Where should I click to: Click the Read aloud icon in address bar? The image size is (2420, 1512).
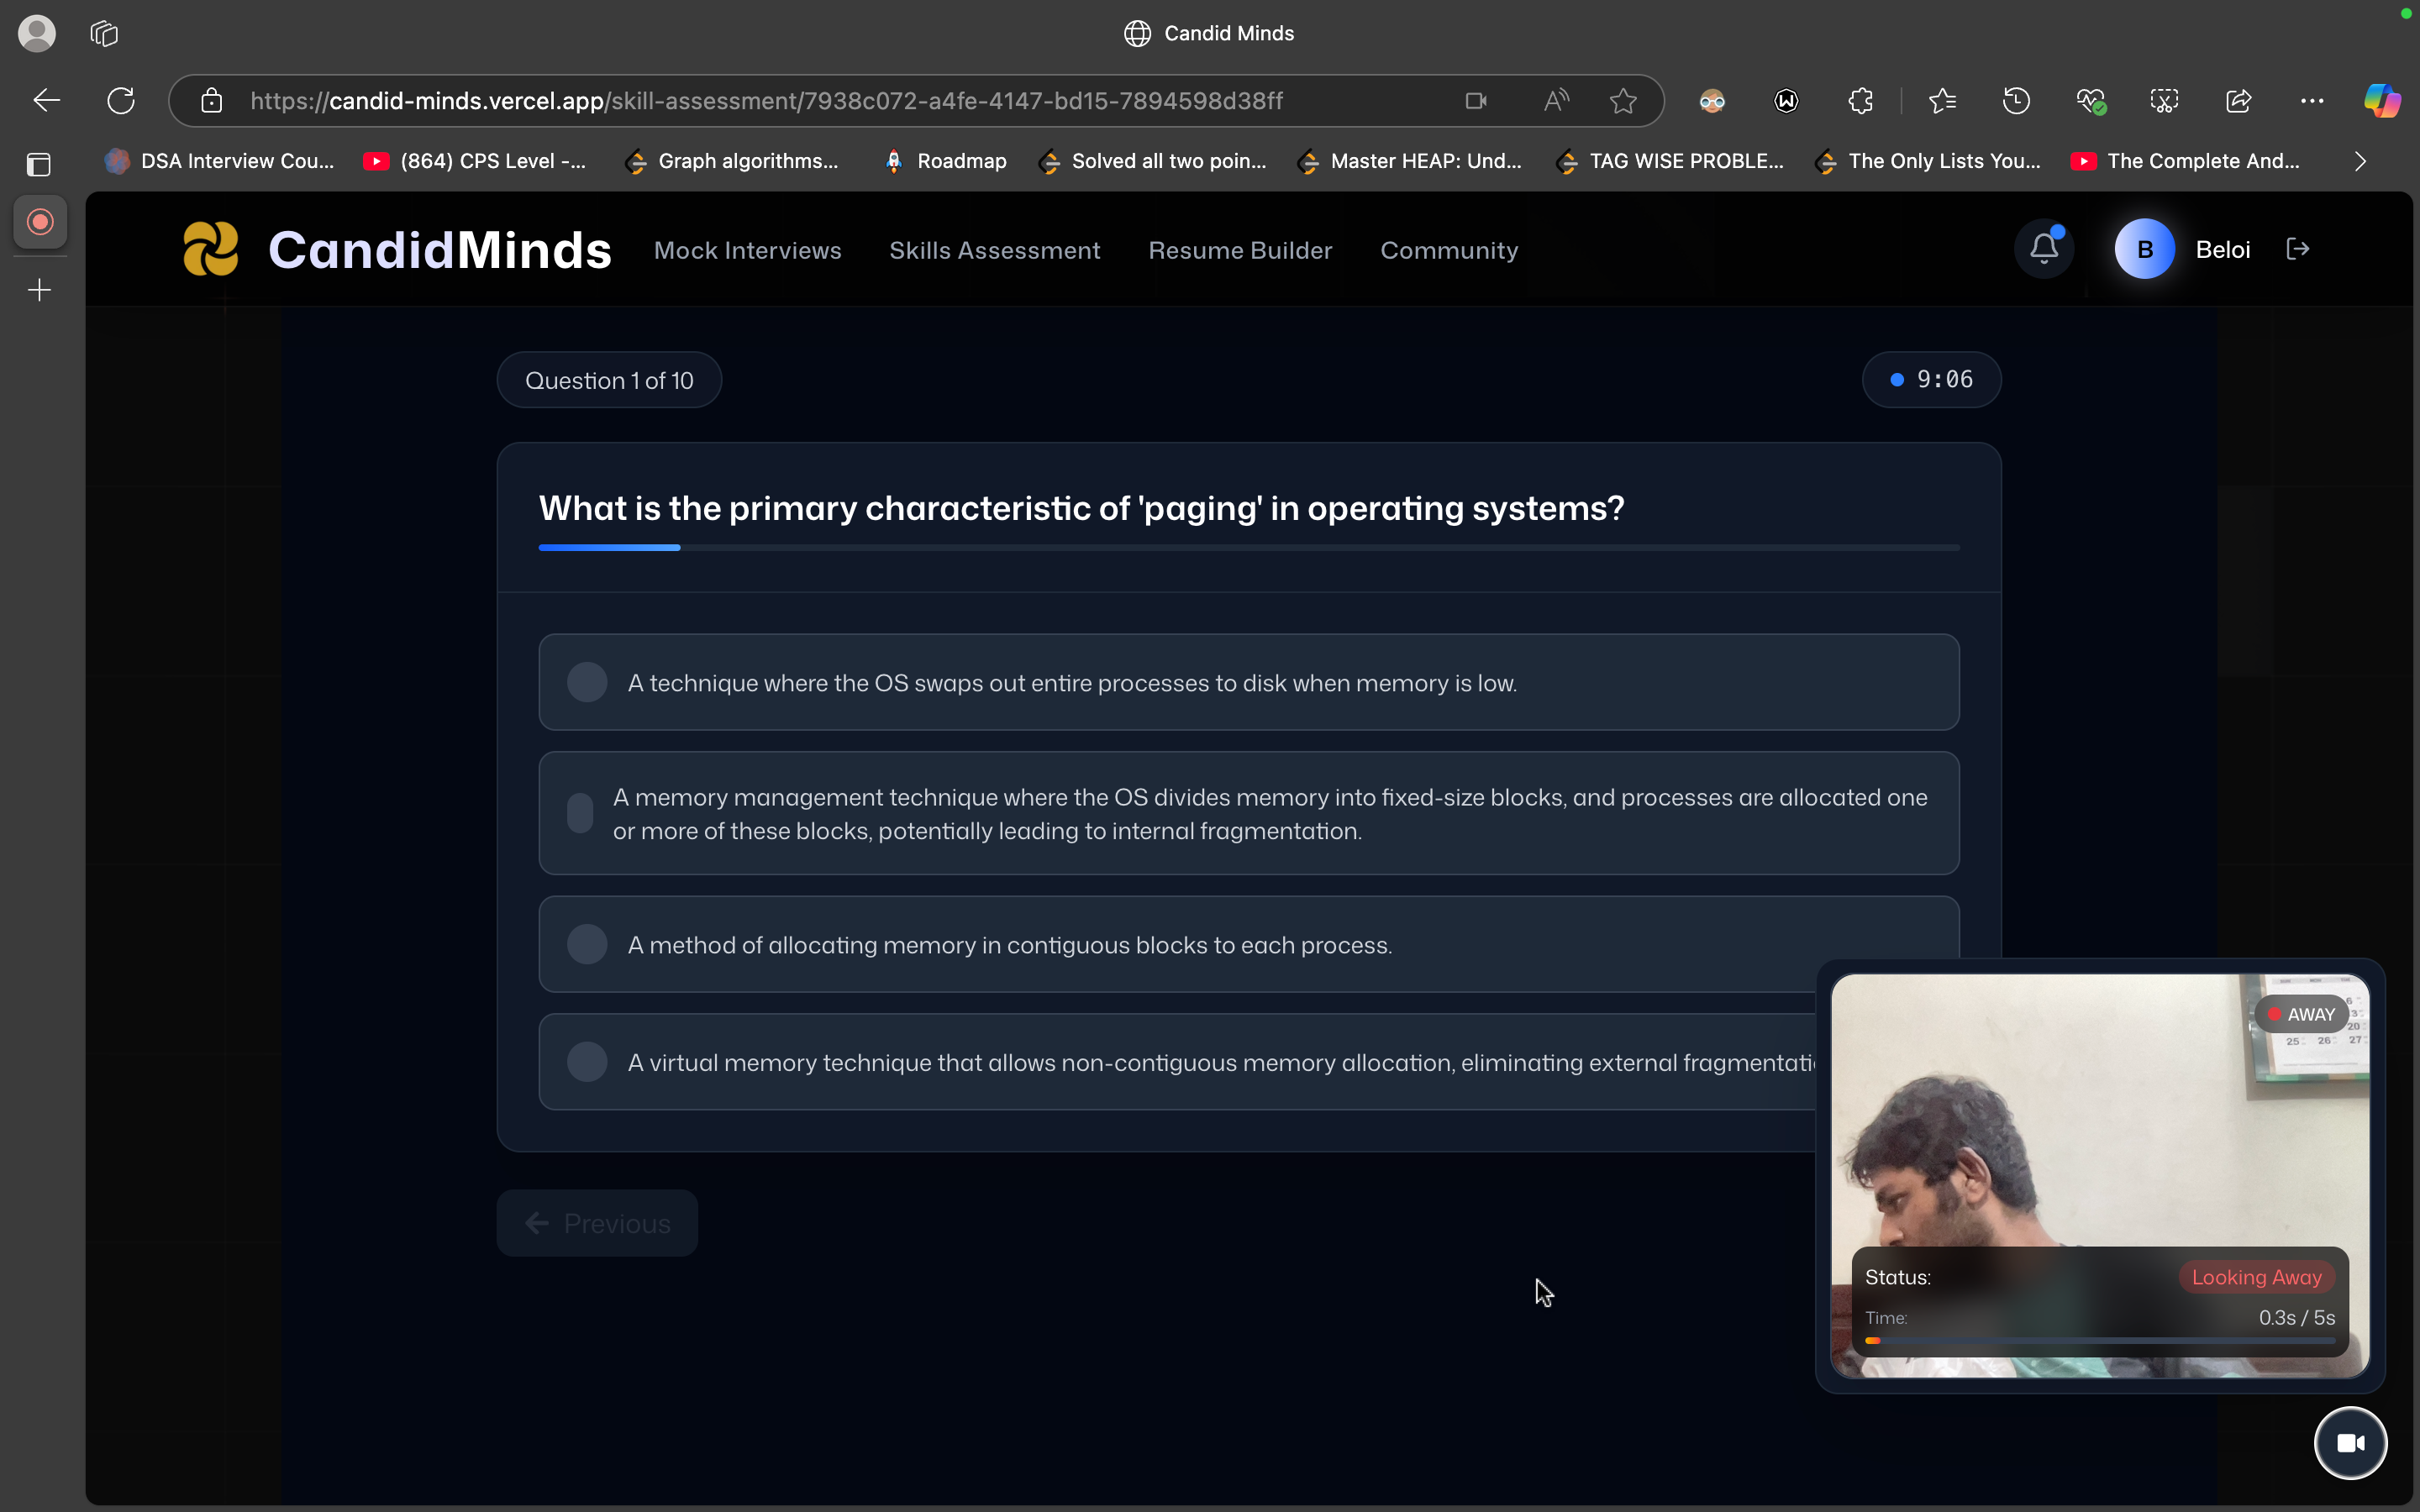click(x=1555, y=101)
